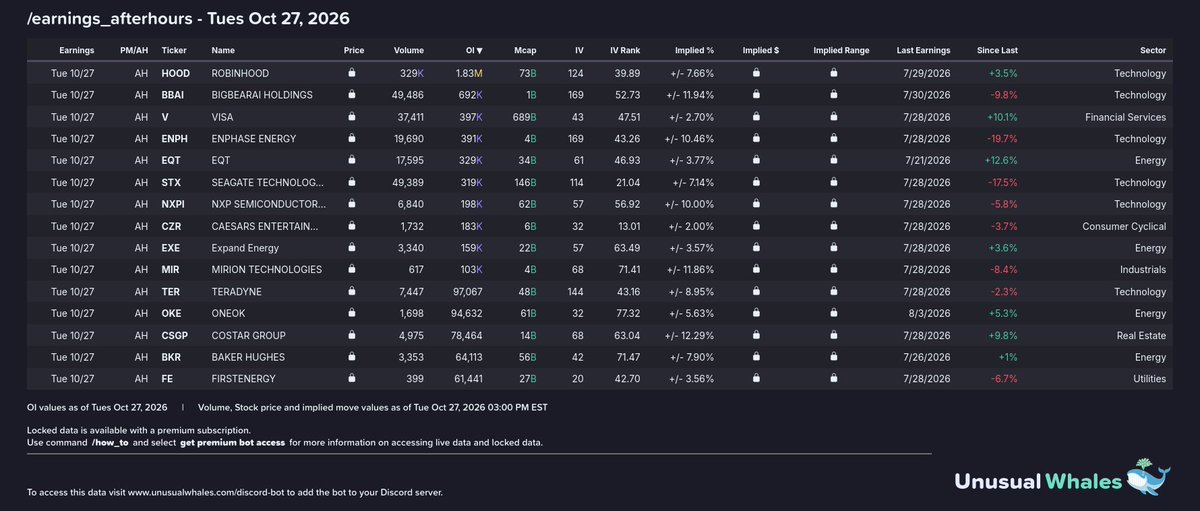Select the BBAI ticker

[x=174, y=95]
